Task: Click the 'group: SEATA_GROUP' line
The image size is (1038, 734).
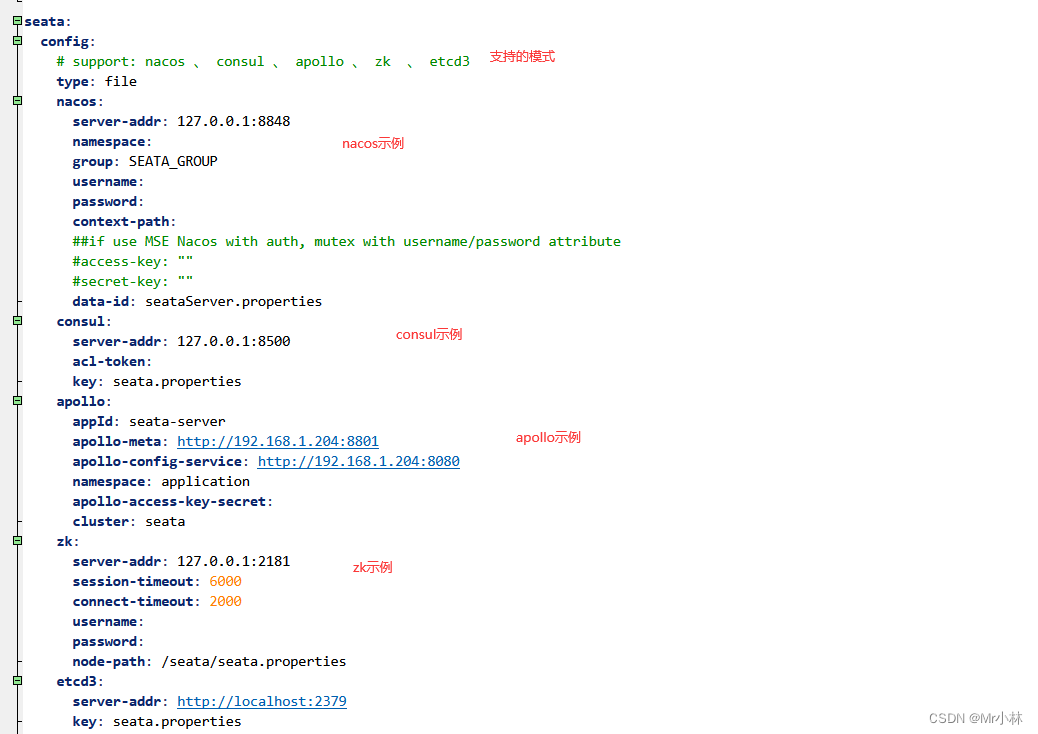Action: [145, 161]
